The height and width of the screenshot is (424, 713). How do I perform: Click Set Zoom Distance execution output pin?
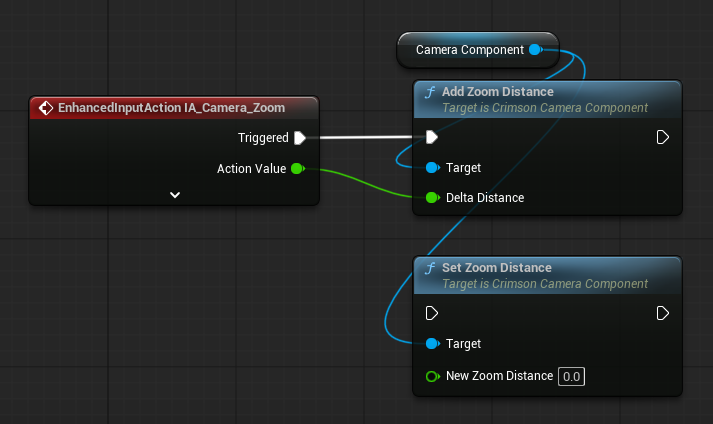click(663, 313)
